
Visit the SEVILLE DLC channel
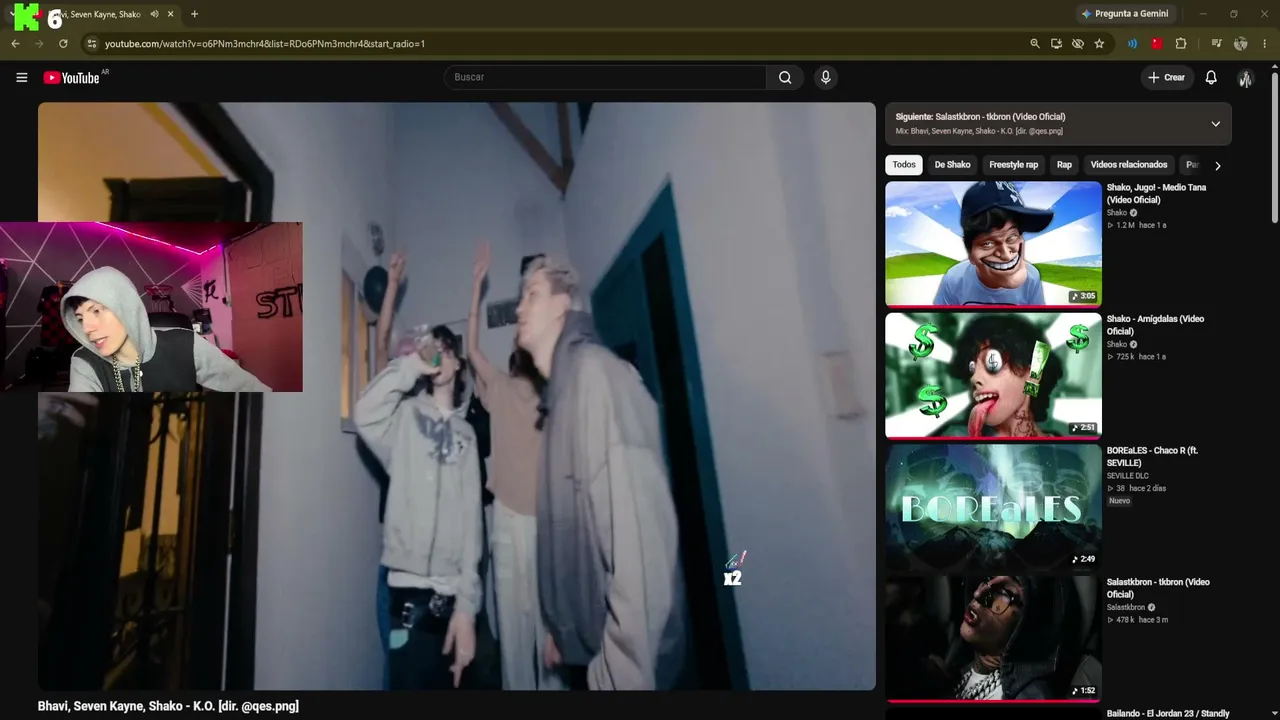pyautogui.click(x=1127, y=476)
